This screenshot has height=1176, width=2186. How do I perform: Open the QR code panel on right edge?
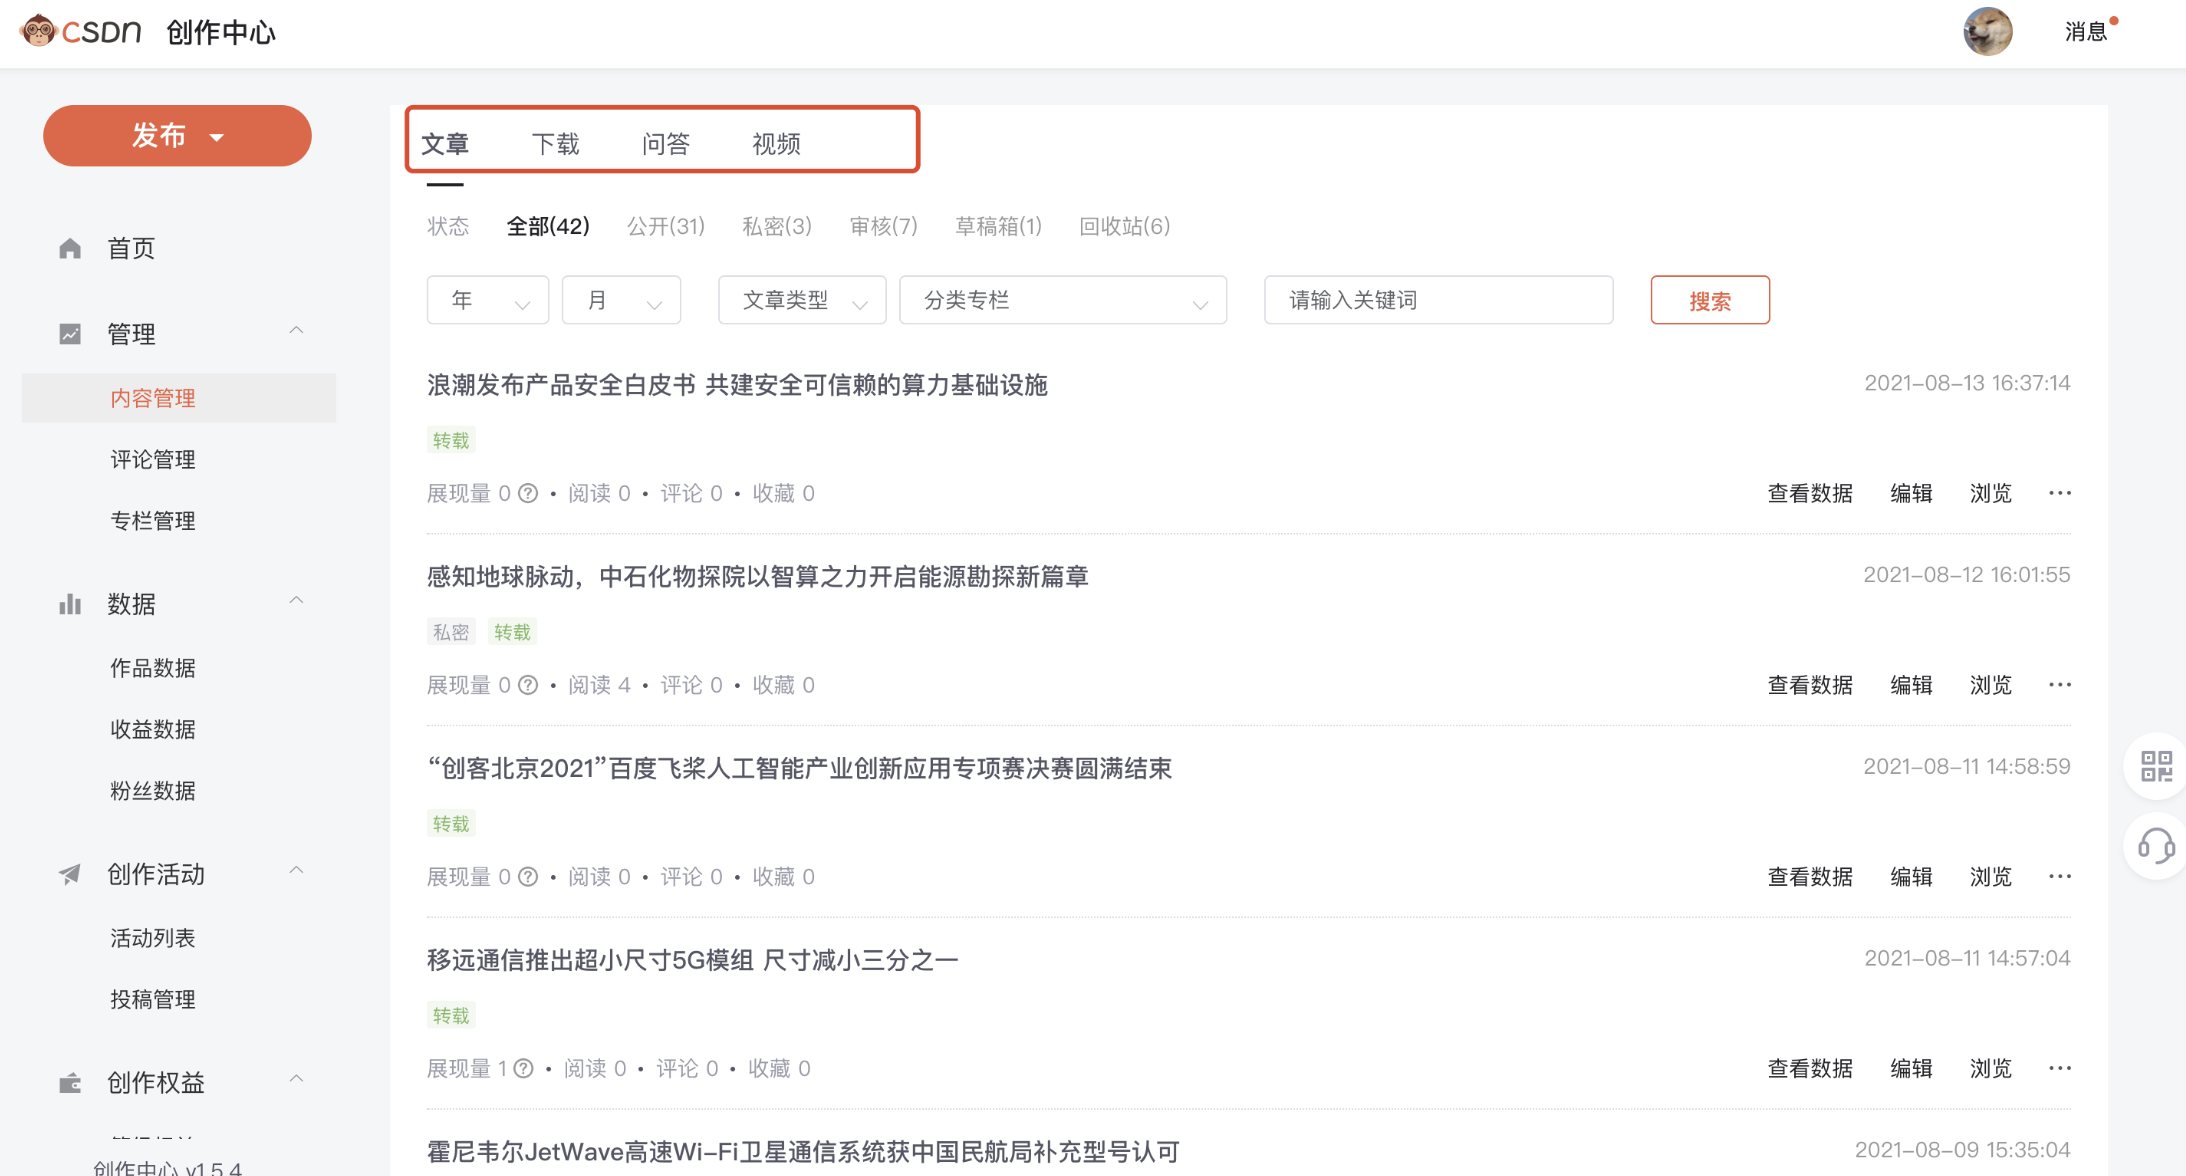(x=2157, y=766)
